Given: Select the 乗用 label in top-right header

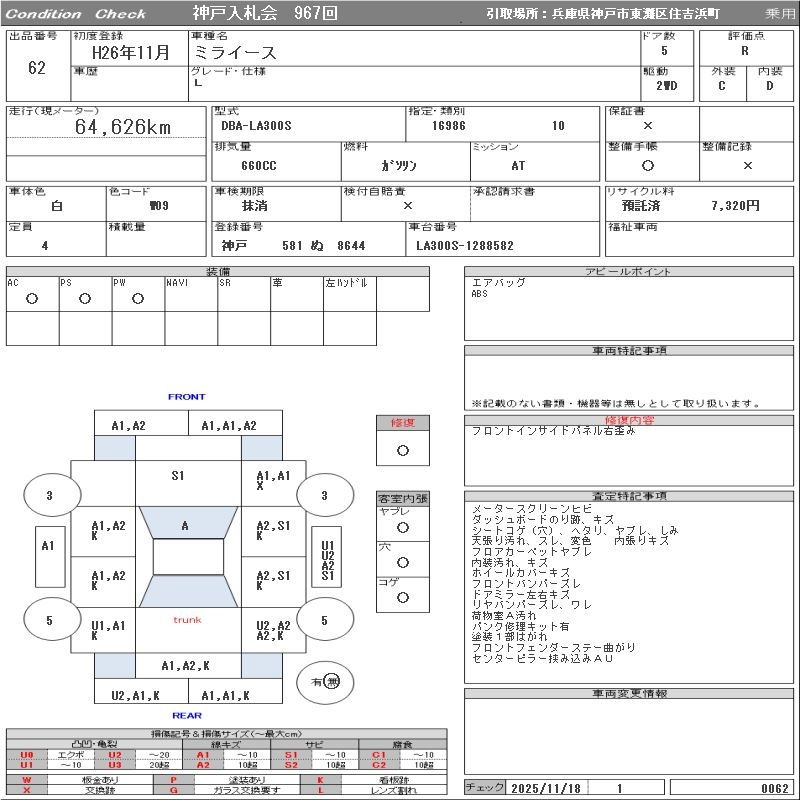Looking at the screenshot, I should pos(780,14).
